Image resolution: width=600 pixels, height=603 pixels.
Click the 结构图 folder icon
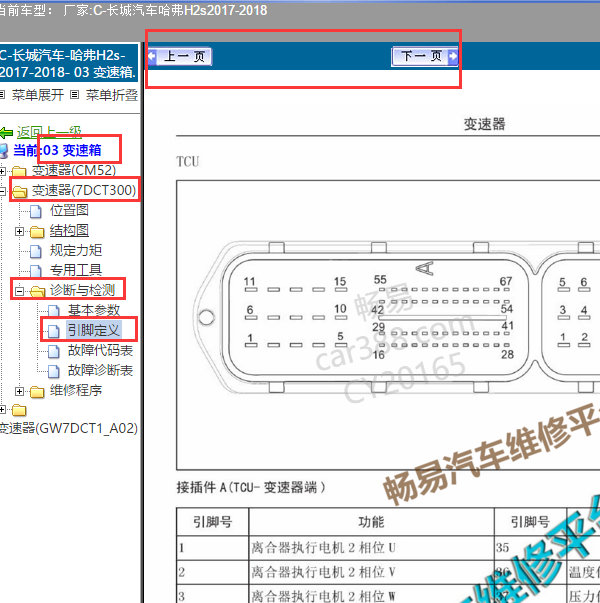click(x=37, y=232)
